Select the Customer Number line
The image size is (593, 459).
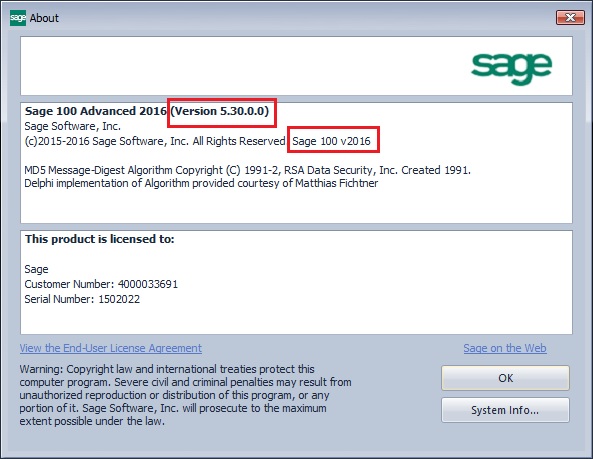[x=101, y=284]
